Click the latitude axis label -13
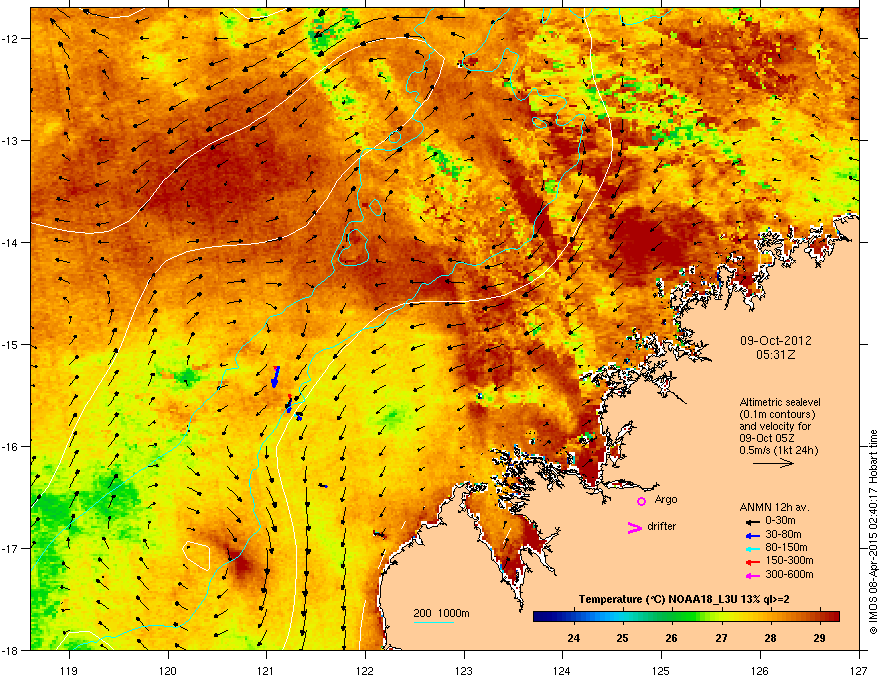The image size is (880, 680). click(x=11, y=140)
